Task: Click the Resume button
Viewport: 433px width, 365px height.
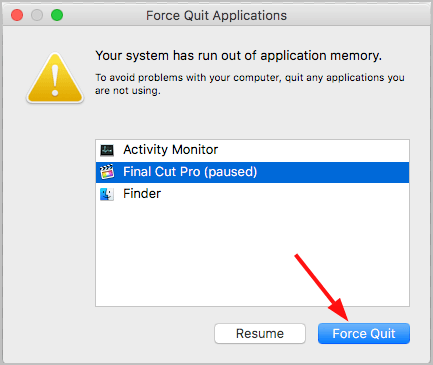Action: [260, 333]
